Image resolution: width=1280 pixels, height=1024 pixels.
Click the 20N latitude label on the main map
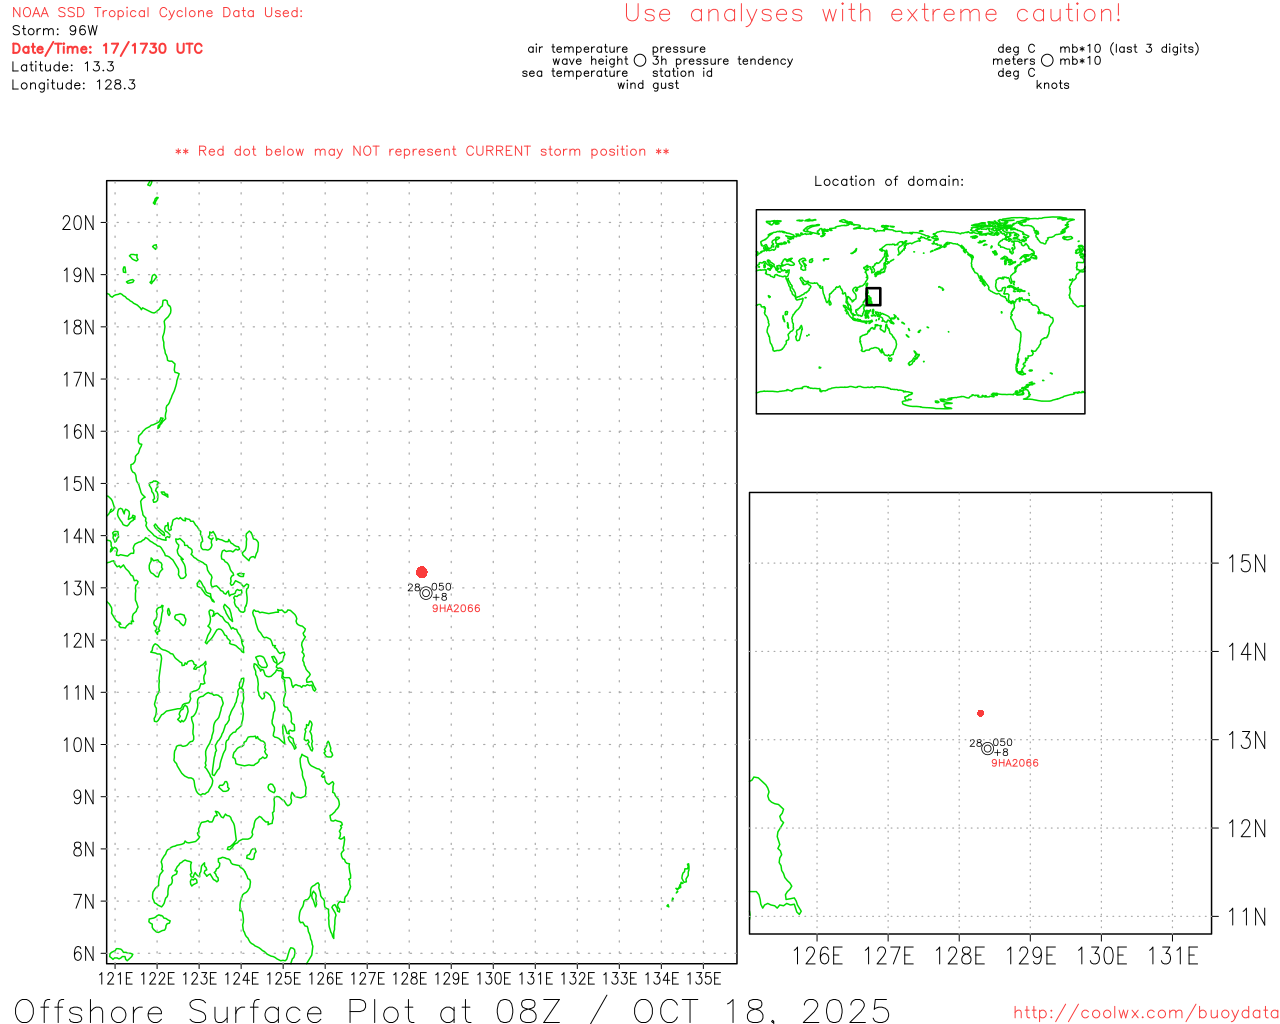point(78,223)
